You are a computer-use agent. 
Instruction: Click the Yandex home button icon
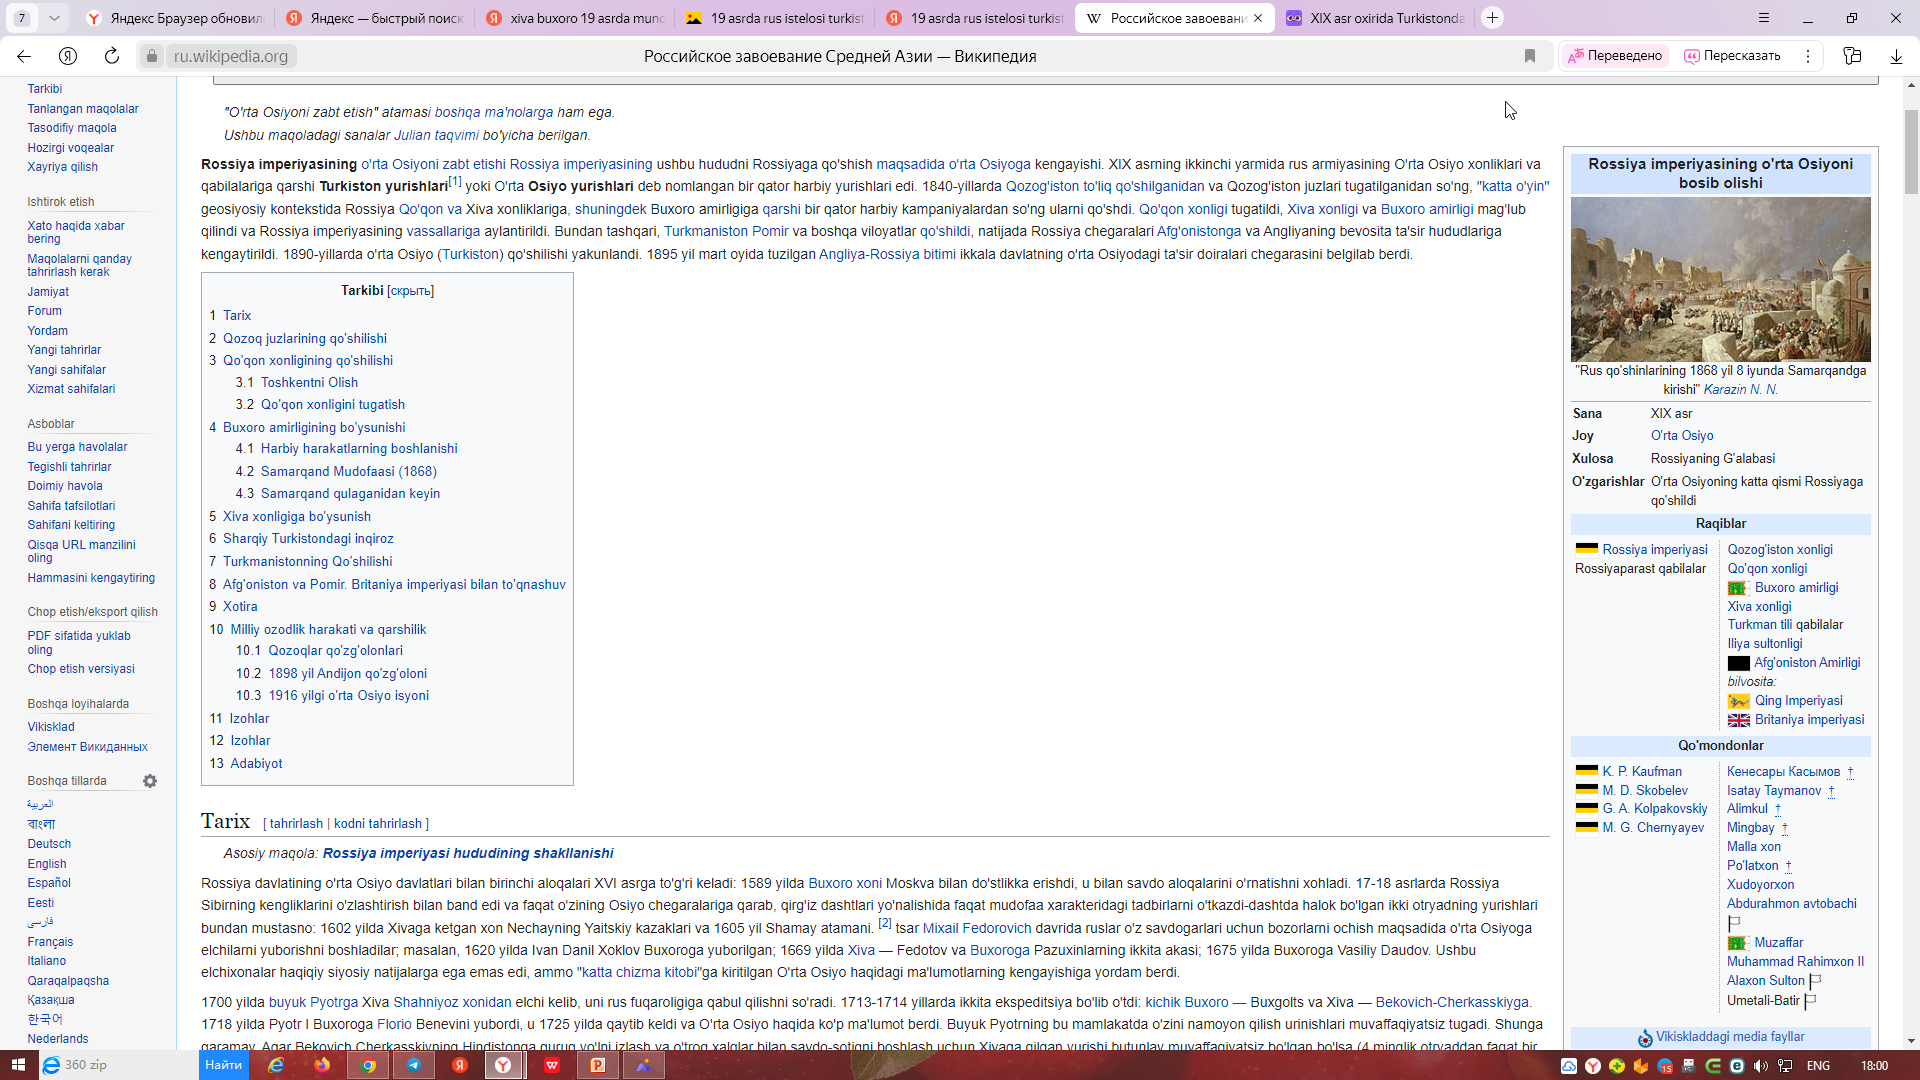(x=68, y=56)
